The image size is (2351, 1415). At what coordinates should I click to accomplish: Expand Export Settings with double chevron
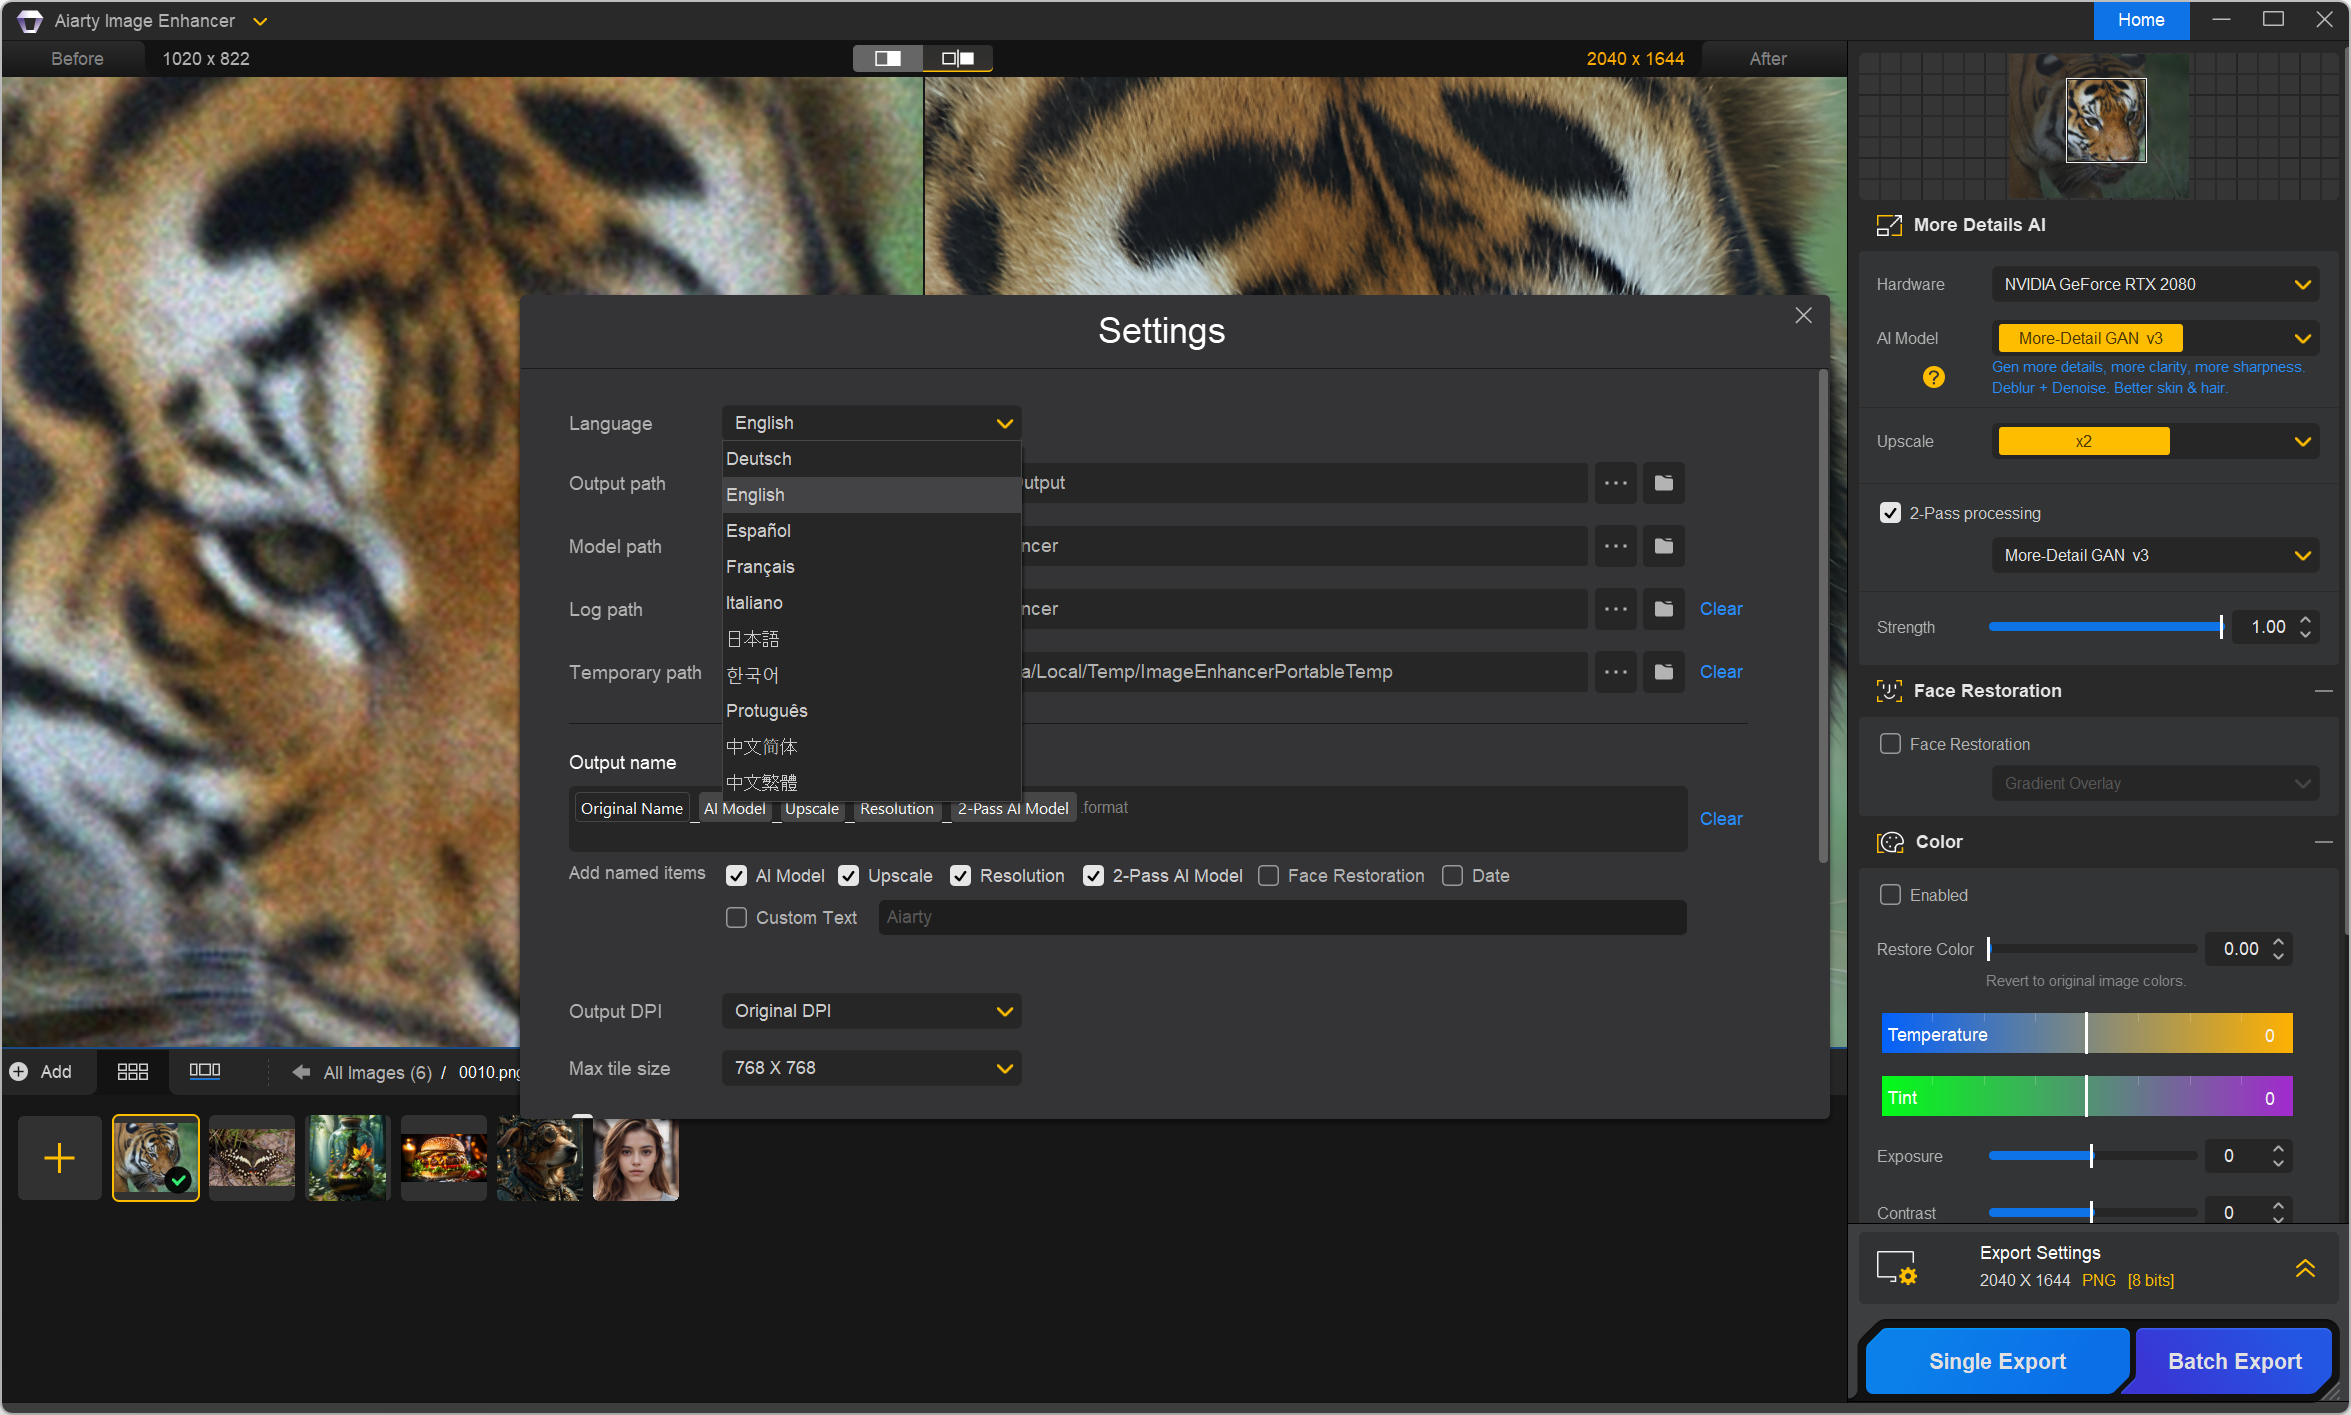click(x=2304, y=1268)
